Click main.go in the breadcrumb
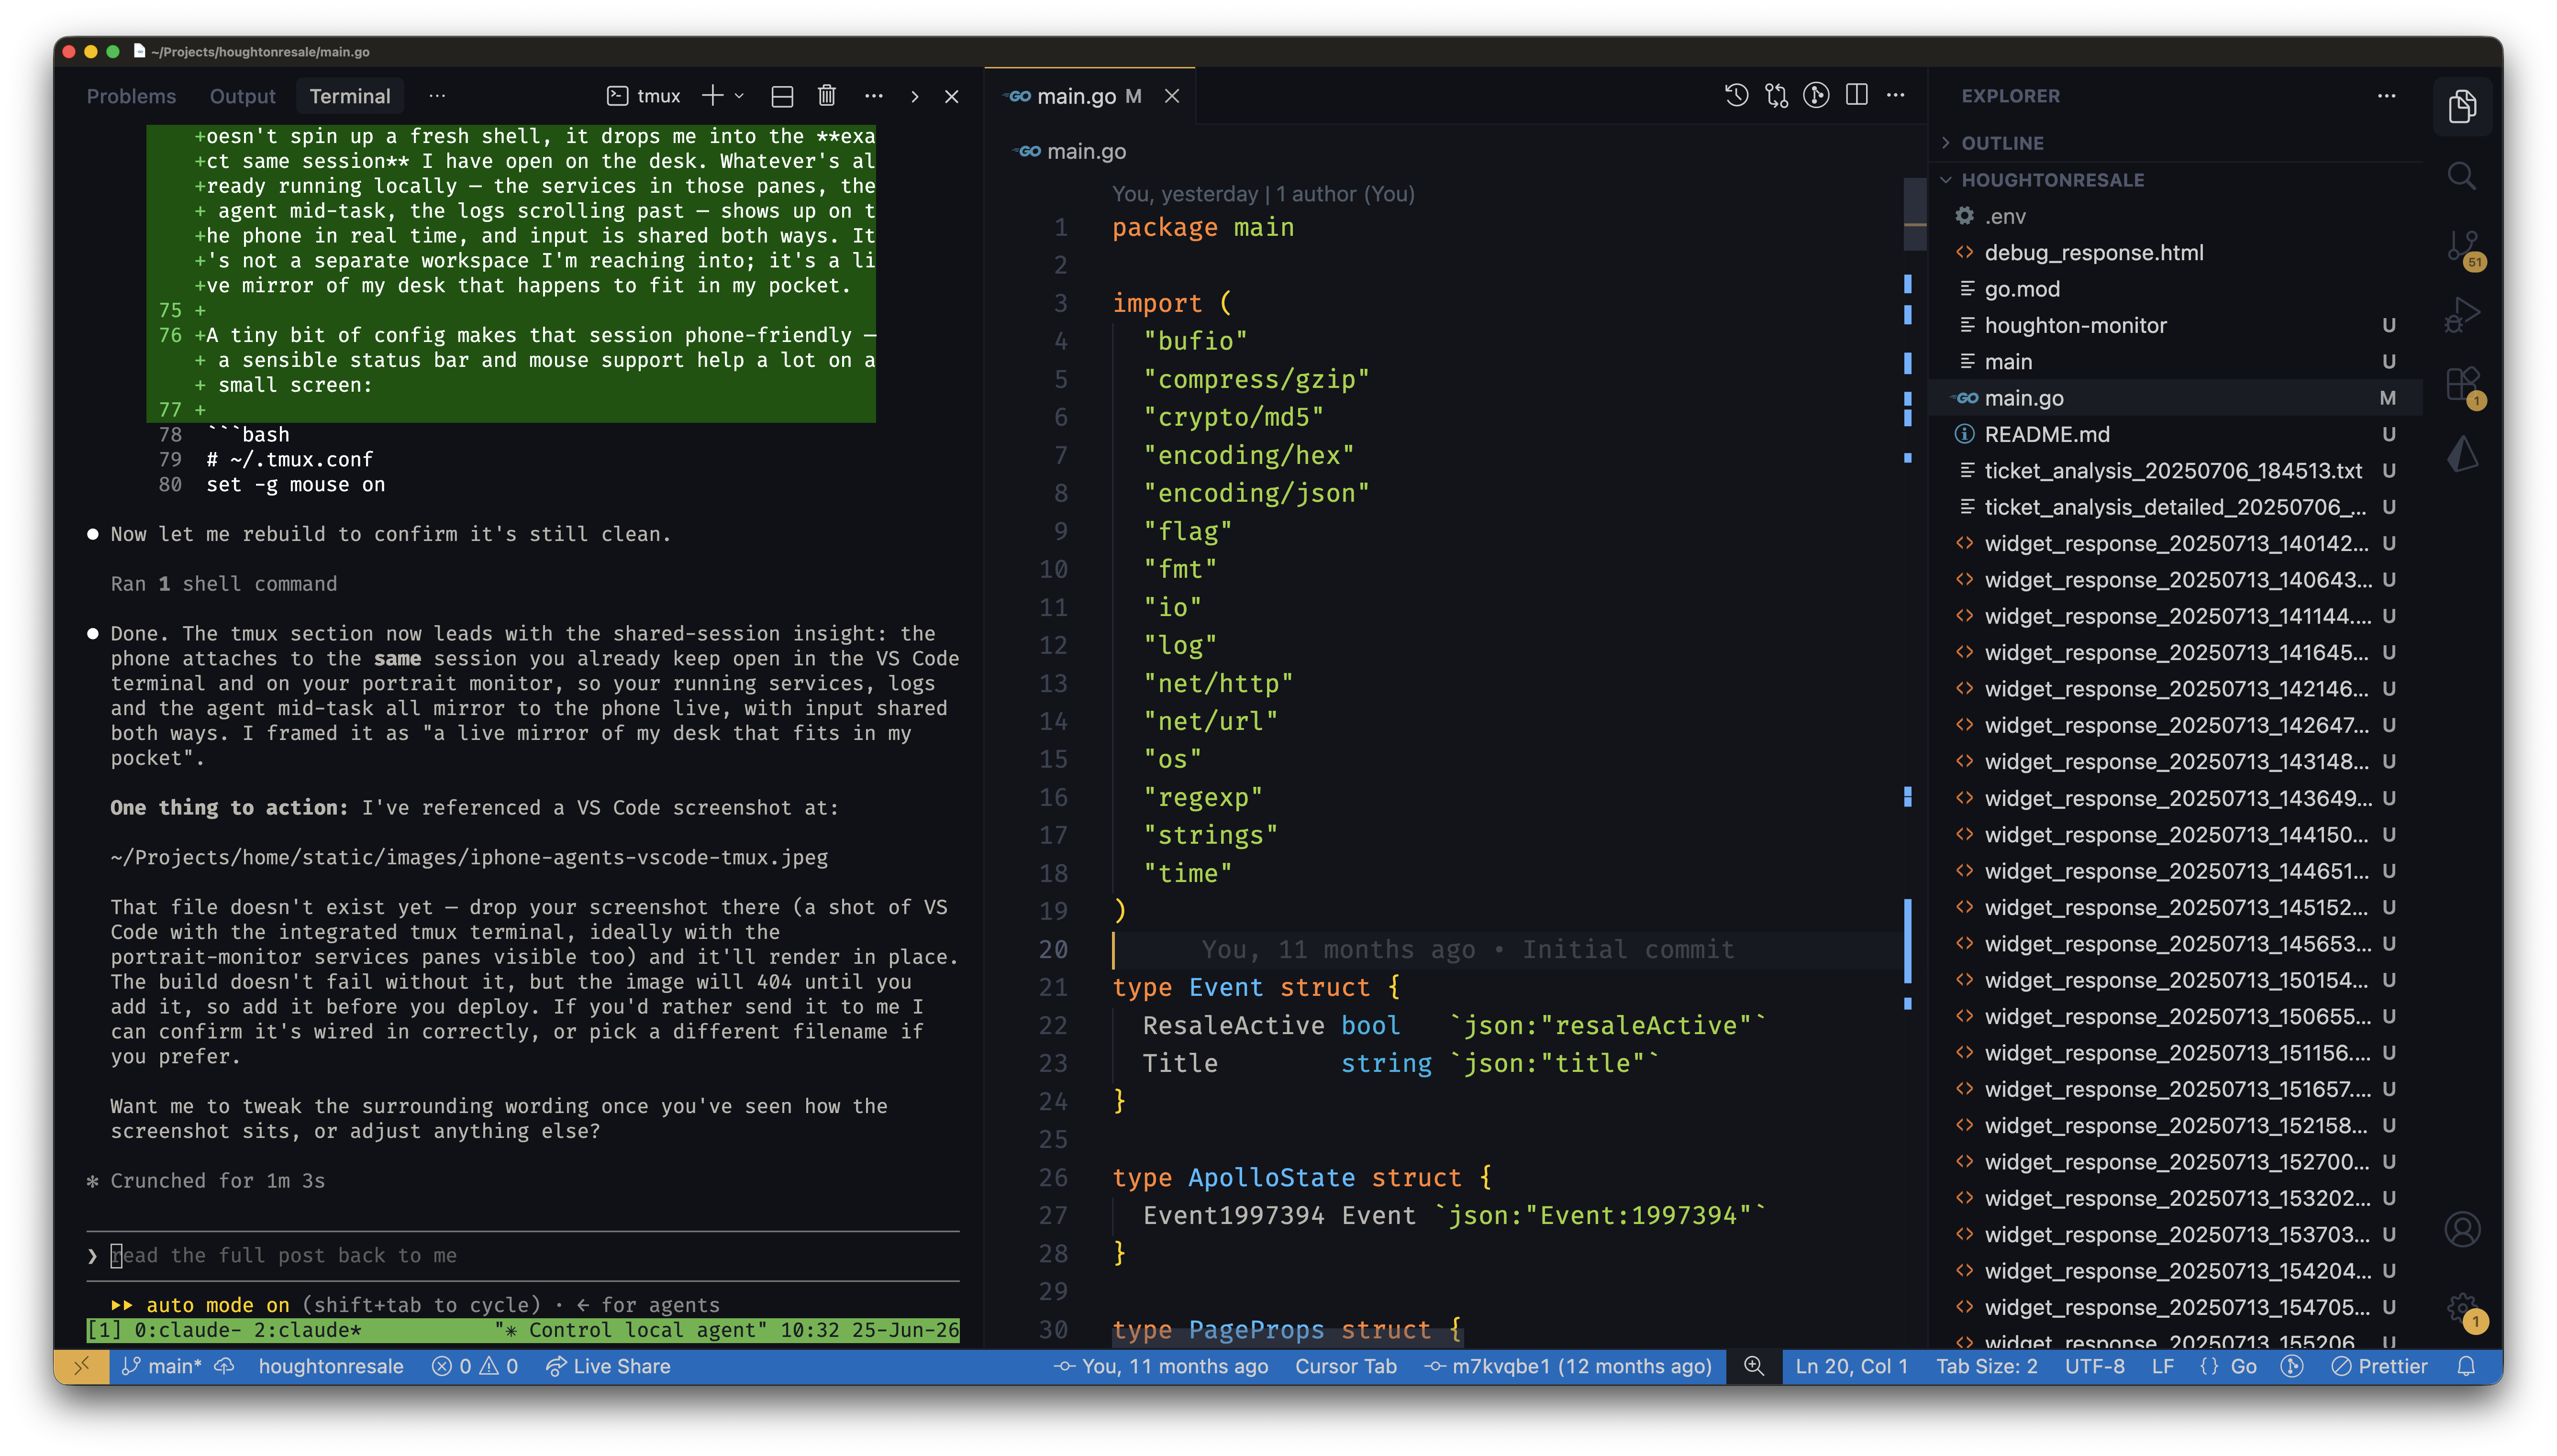Screen dimensions: 2557x1456 pos(1086,151)
